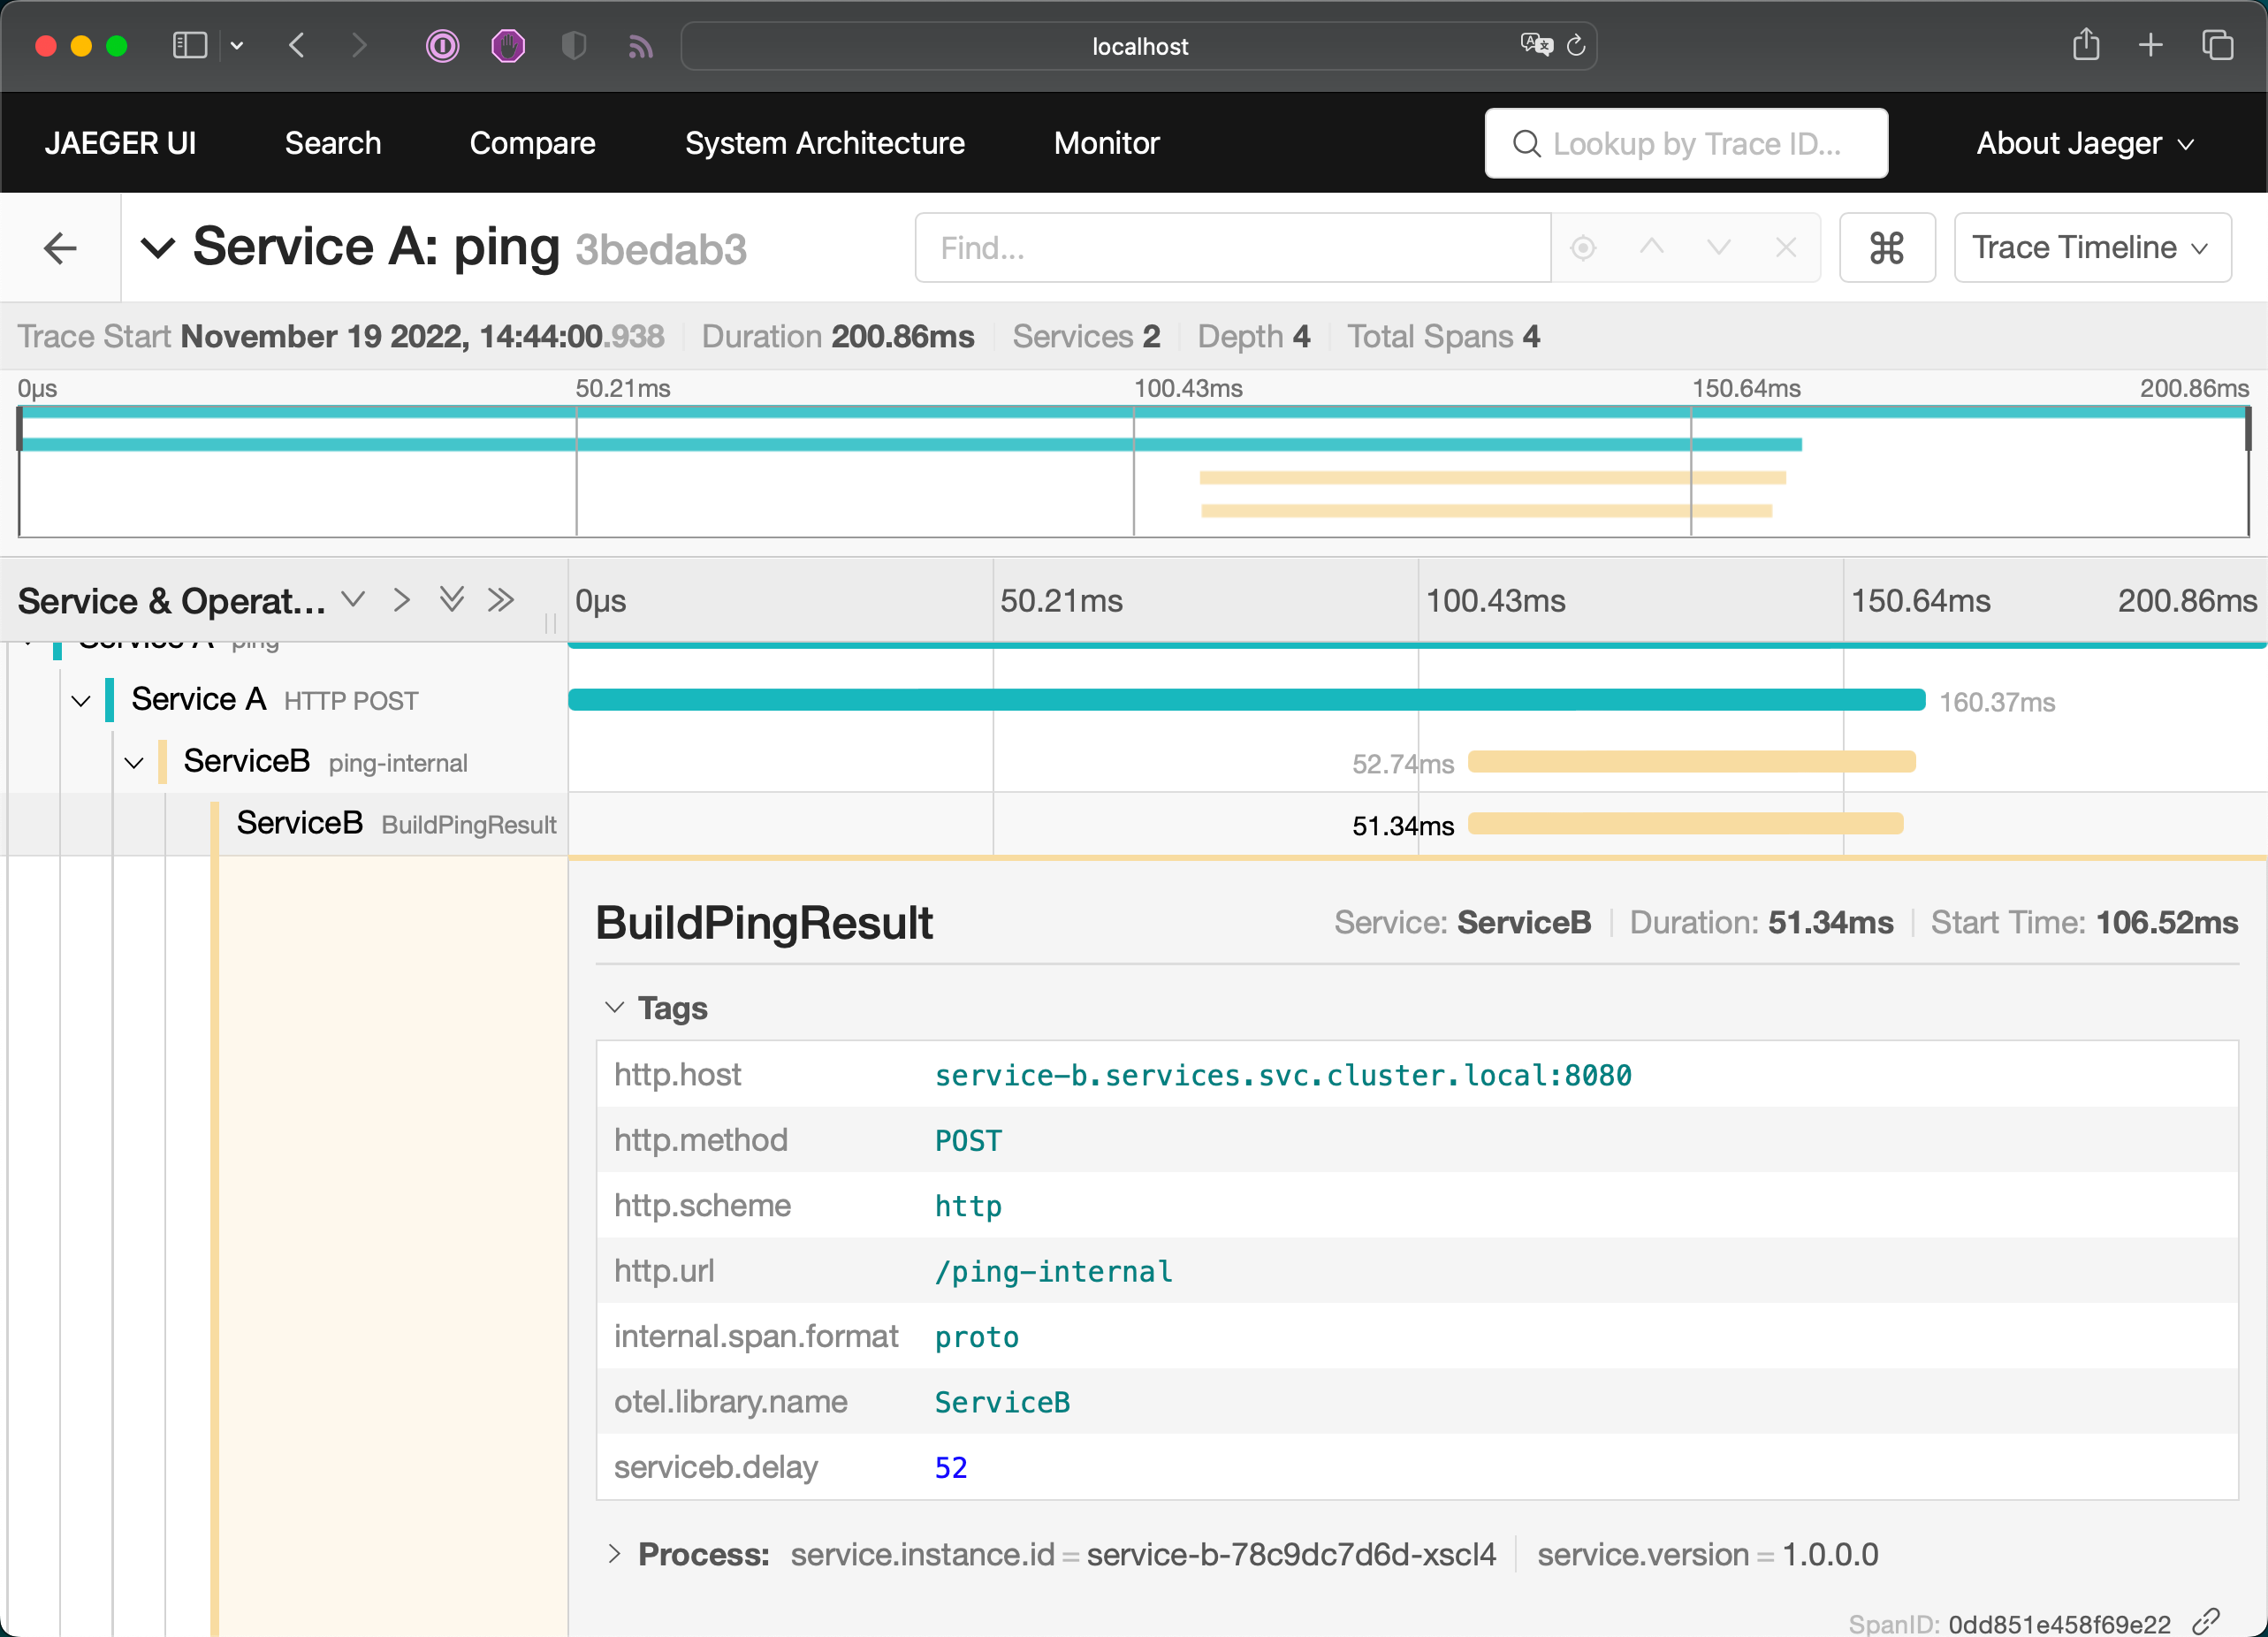Screen dimensions: 2268x1637
Task: Click the Lookup by Trace ID field
Action: tap(1686, 143)
